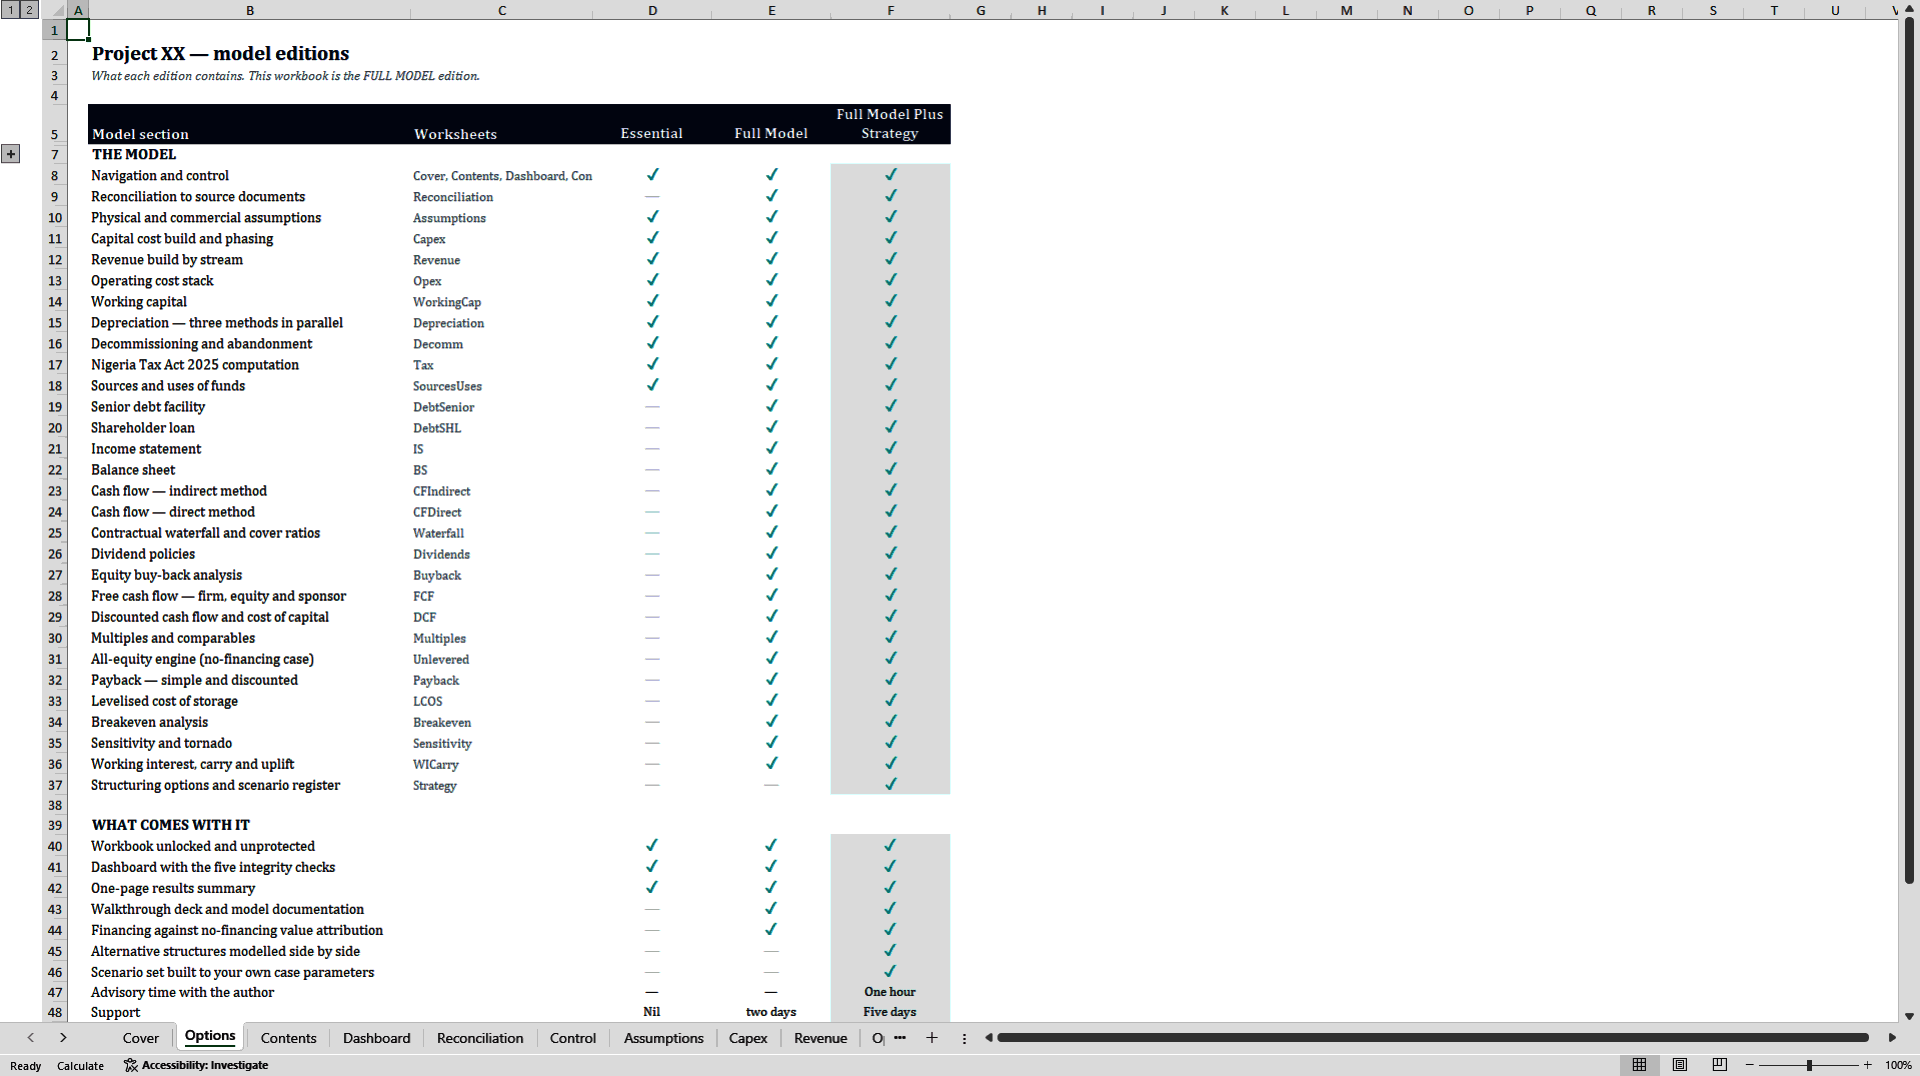Image resolution: width=1920 pixels, height=1076 pixels.
Task: Expand the collapsed row group with plus button
Action: pos(11,154)
